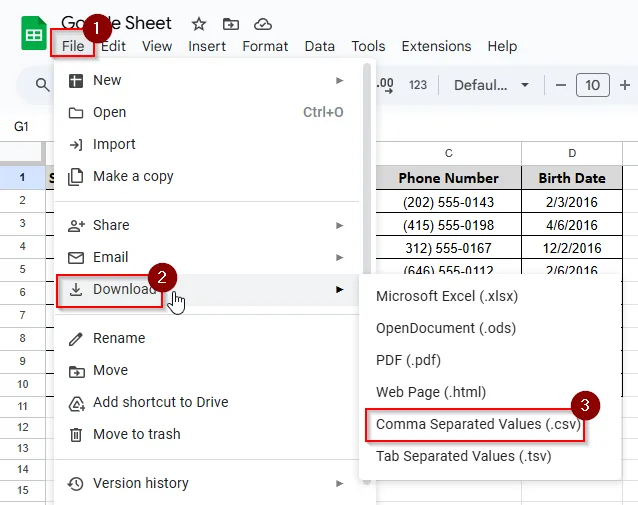
Task: Choose Import from the File menu
Action: pyautogui.click(x=206, y=144)
